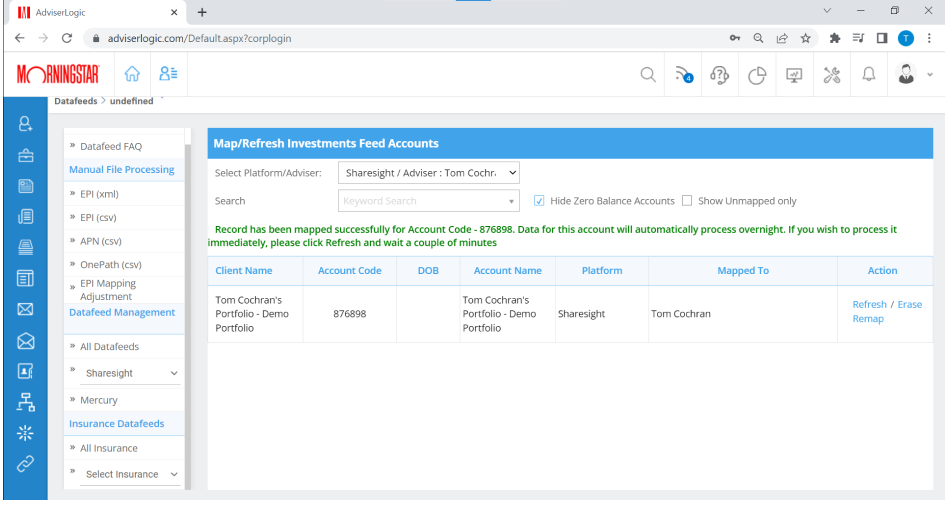Click the sidebar contact card icon
The height and width of the screenshot is (507, 945).
pyautogui.click(x=25, y=371)
